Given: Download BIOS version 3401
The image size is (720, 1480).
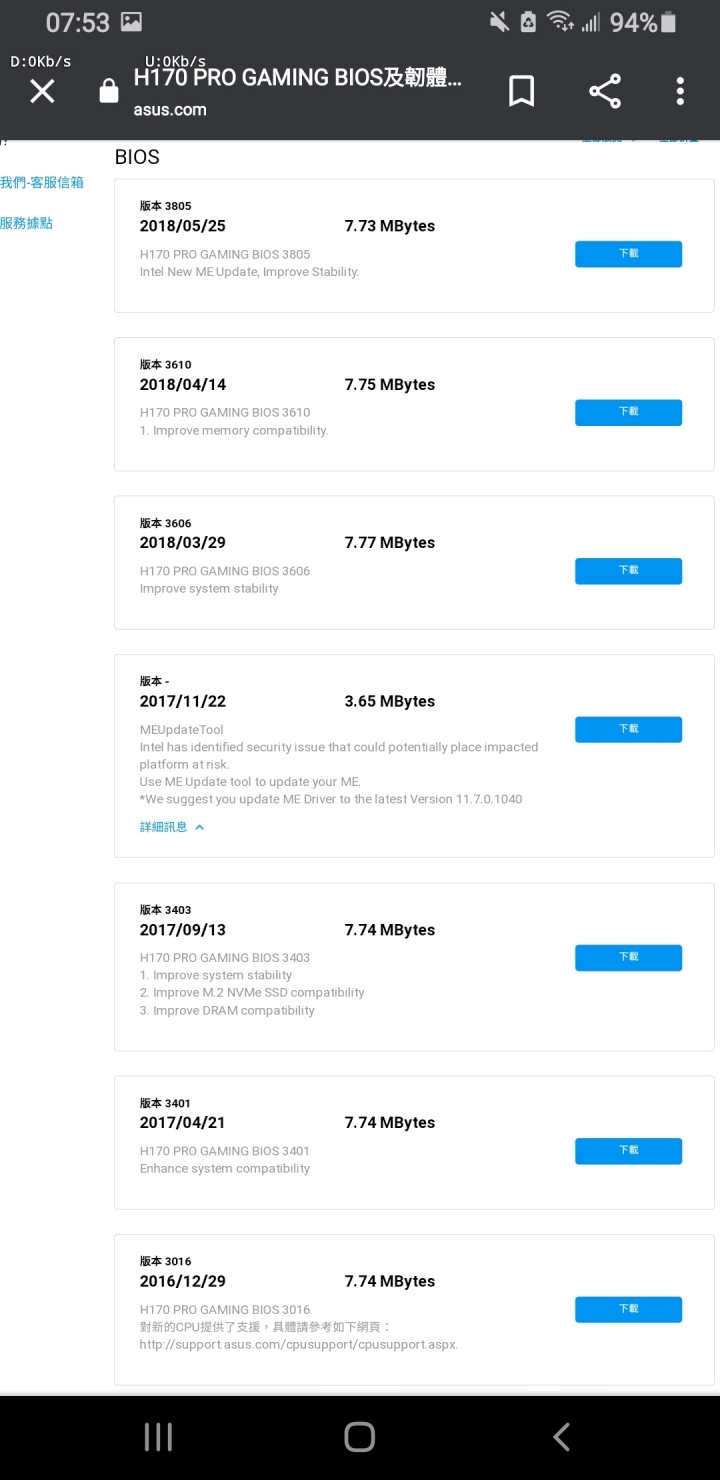Looking at the screenshot, I should pyautogui.click(x=628, y=1151).
